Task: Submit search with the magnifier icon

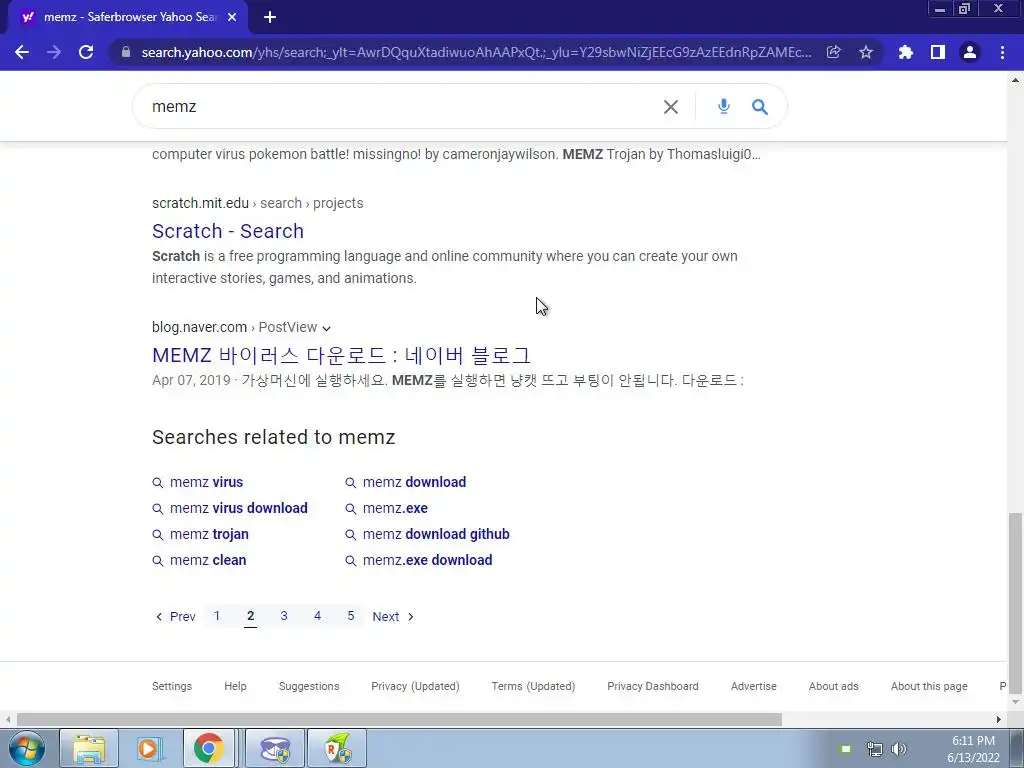Action: coord(760,106)
